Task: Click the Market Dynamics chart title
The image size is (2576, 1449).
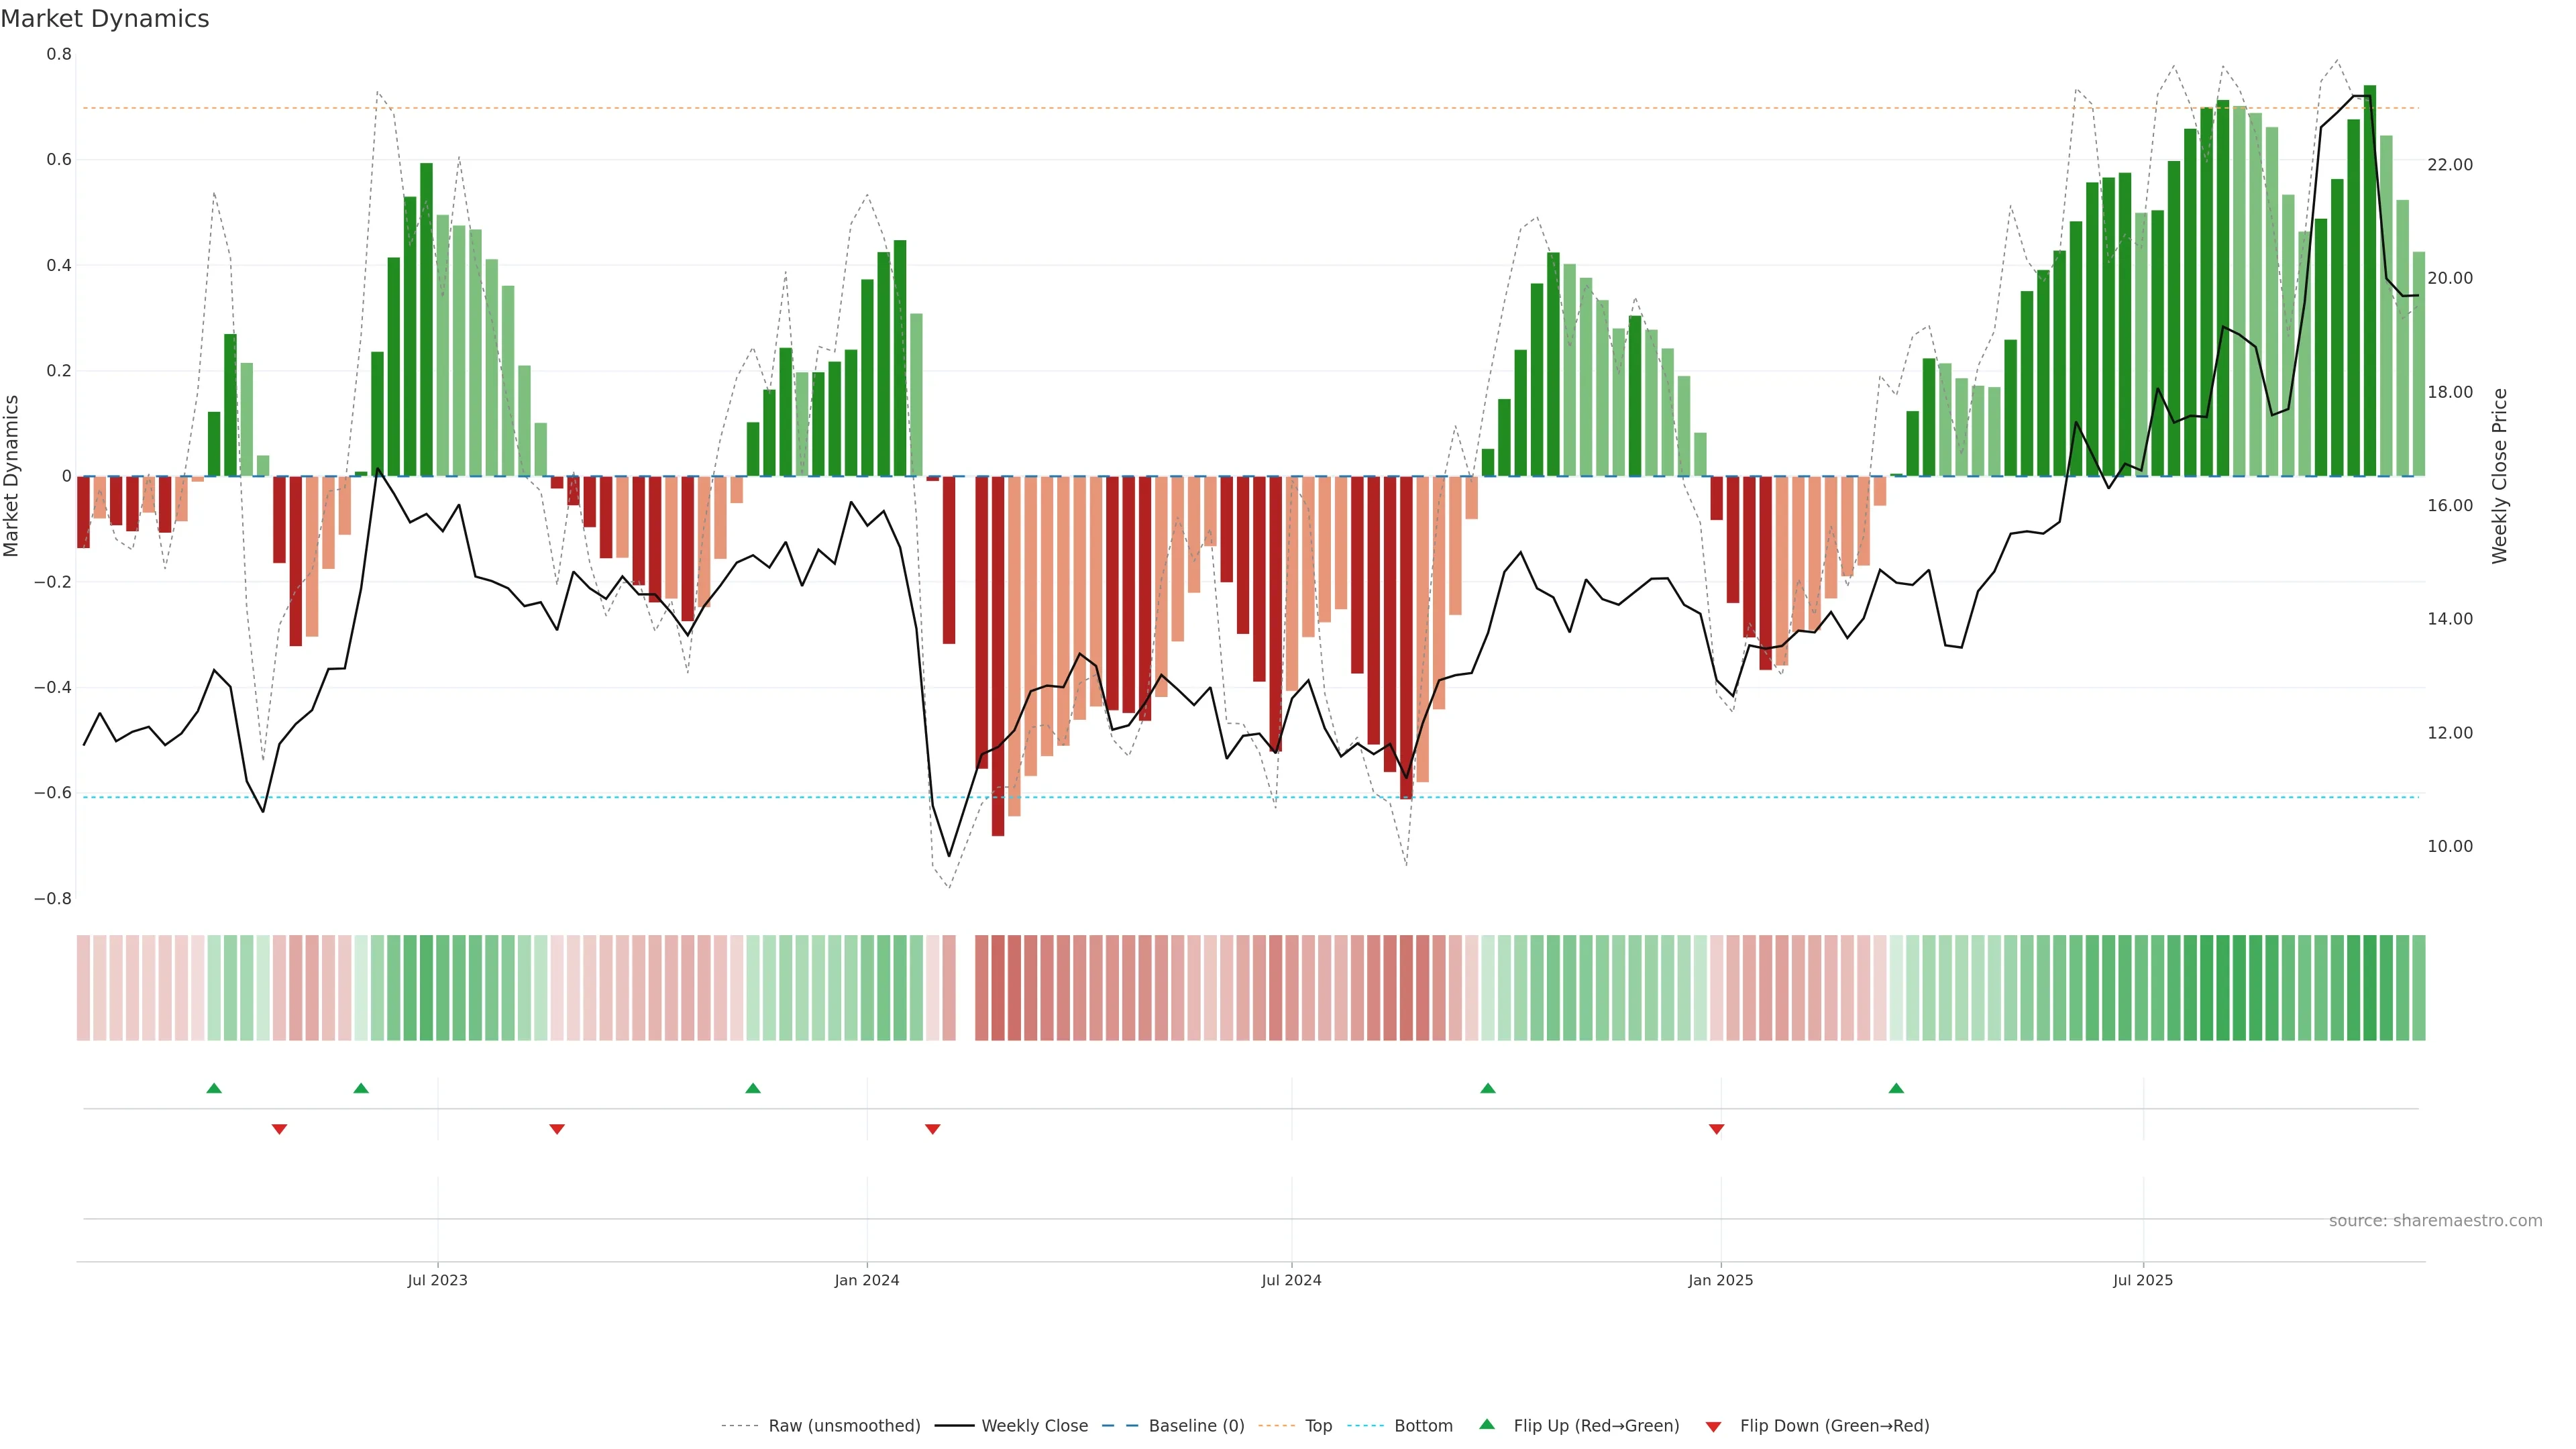Action: point(105,19)
